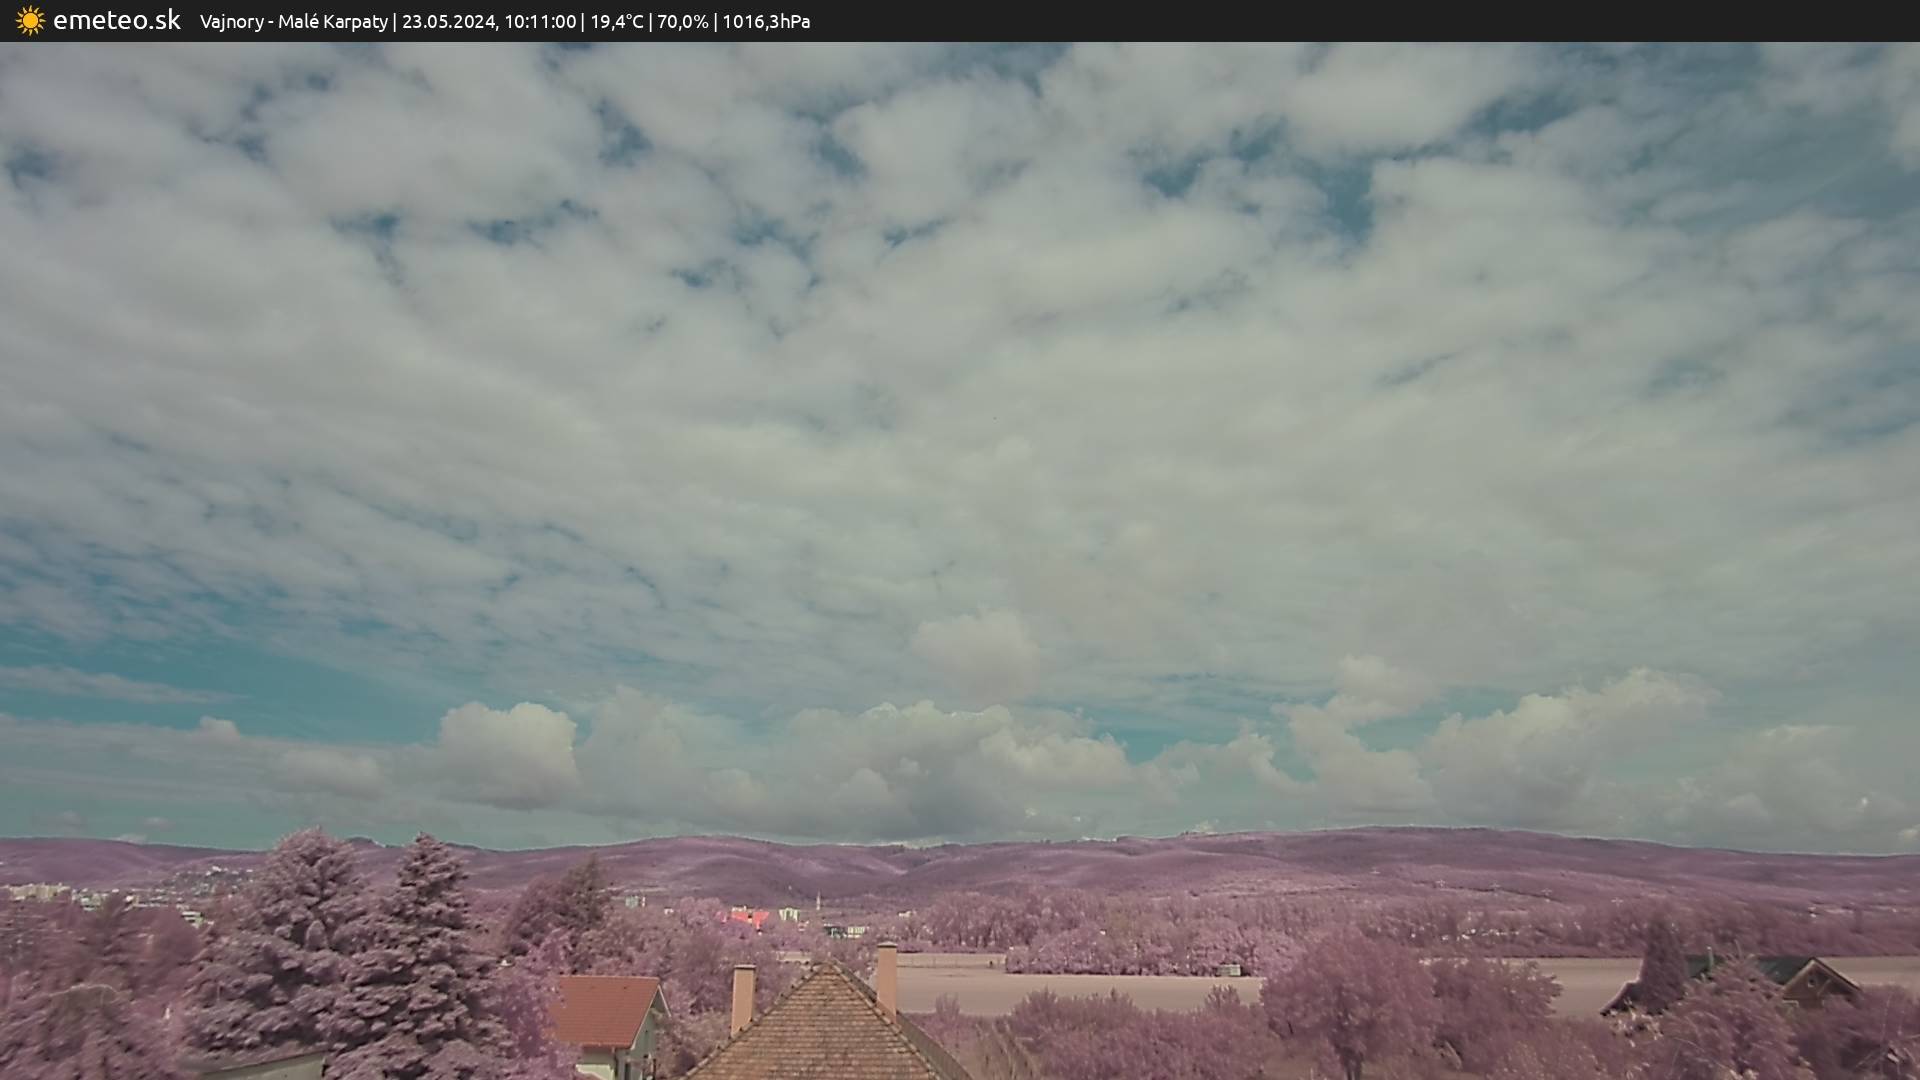Click the sun logo icon

[30, 21]
